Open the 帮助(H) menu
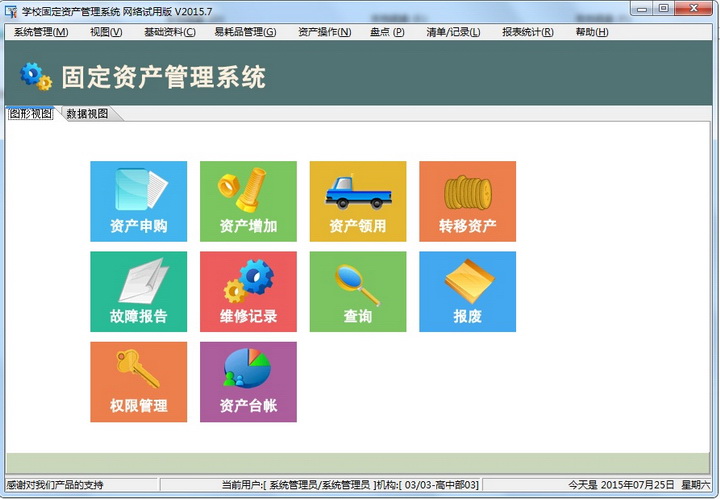Viewport: 720px width, 499px height. click(x=592, y=32)
